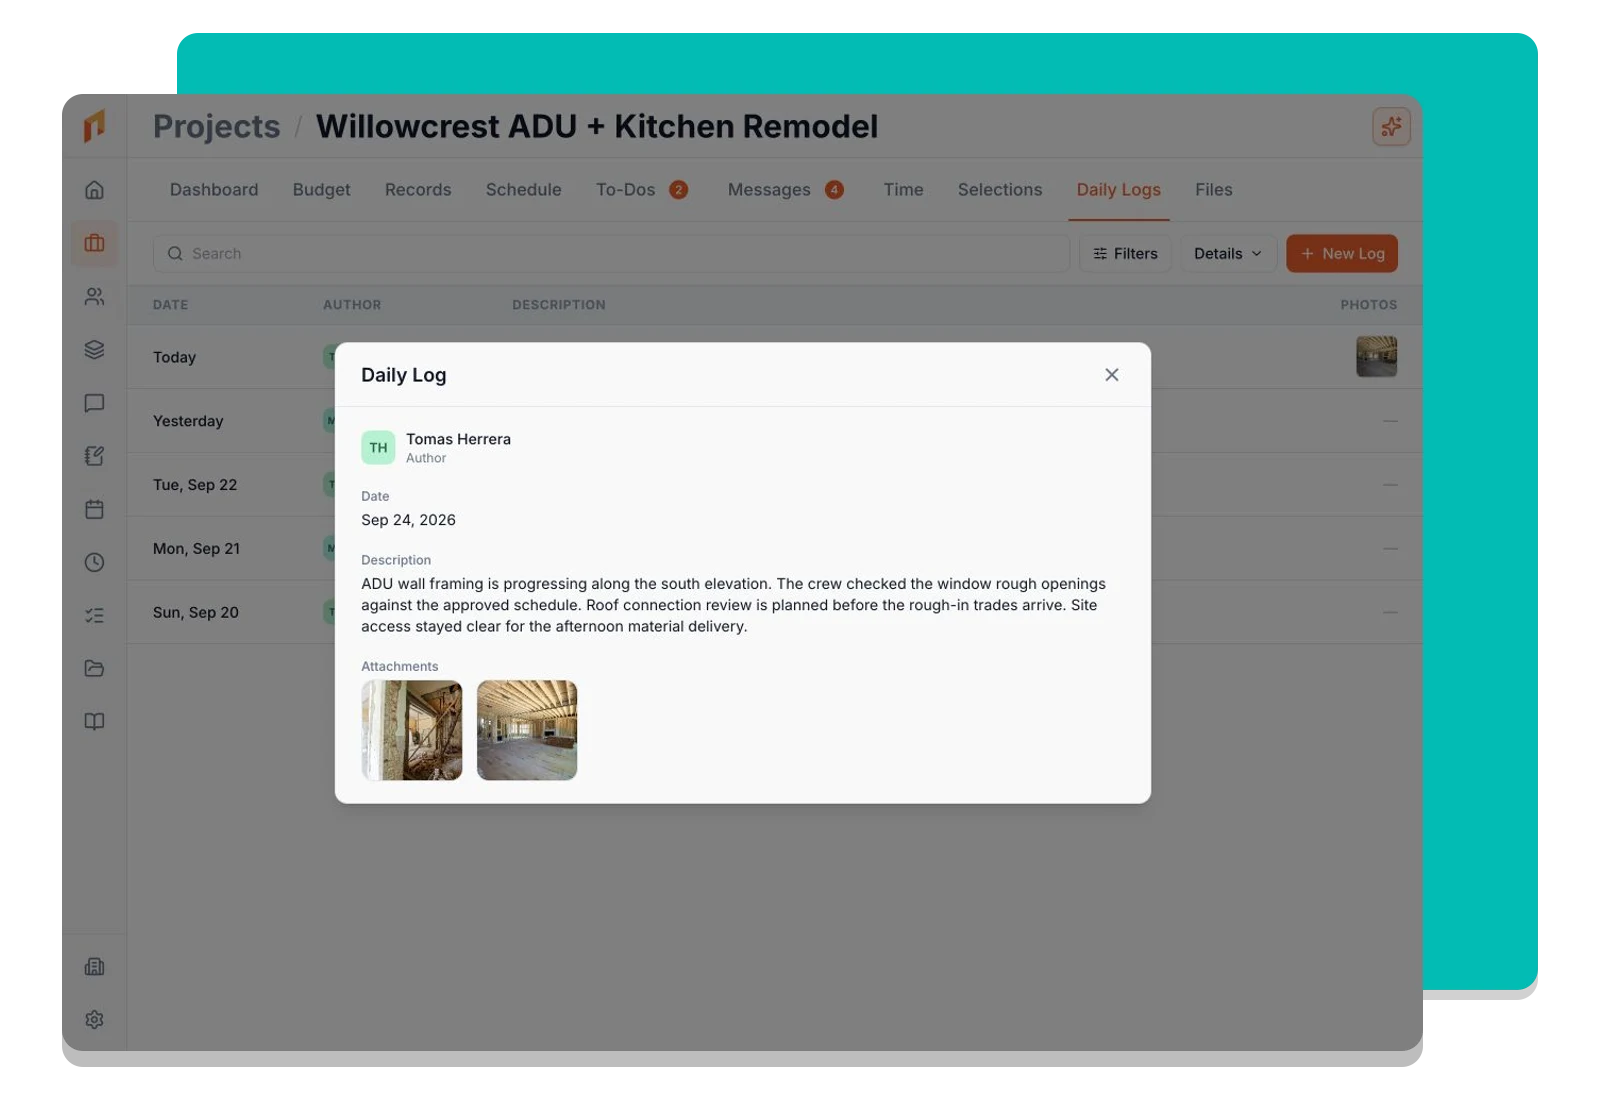Open the calendar icon in sidebar
Viewport: 1600px width, 1100px height.
(x=94, y=509)
